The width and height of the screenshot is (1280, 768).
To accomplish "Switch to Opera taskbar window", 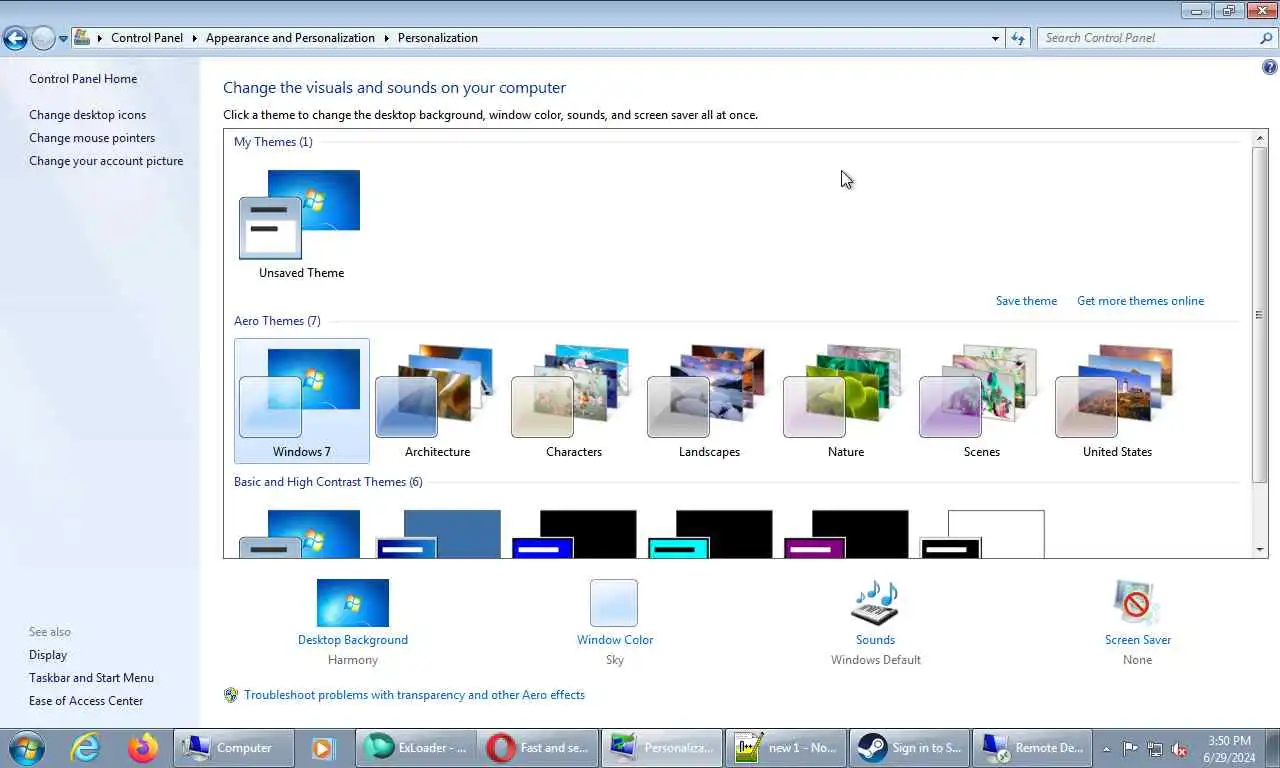I will pyautogui.click(x=539, y=748).
